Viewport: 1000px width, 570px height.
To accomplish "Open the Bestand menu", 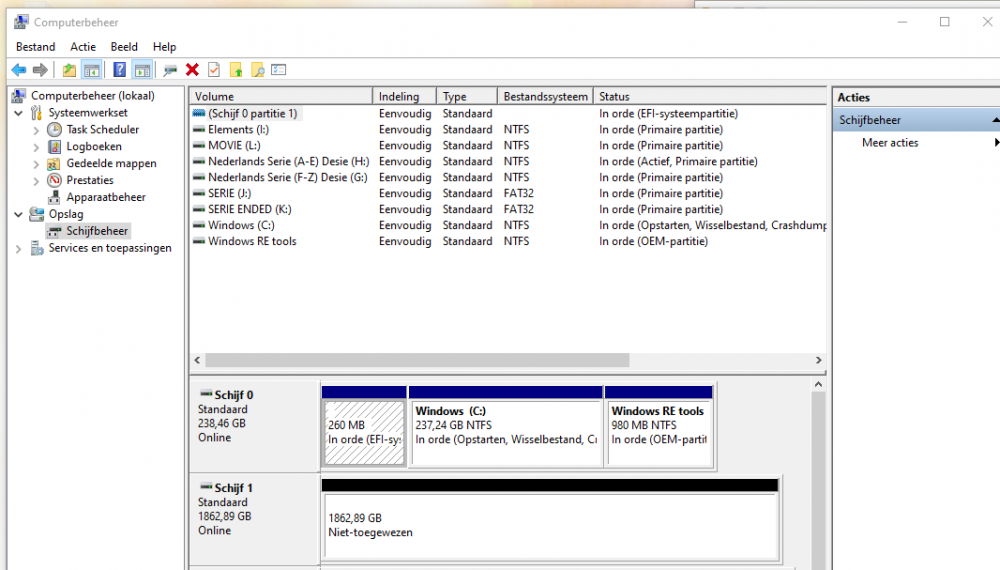I will click(x=36, y=47).
